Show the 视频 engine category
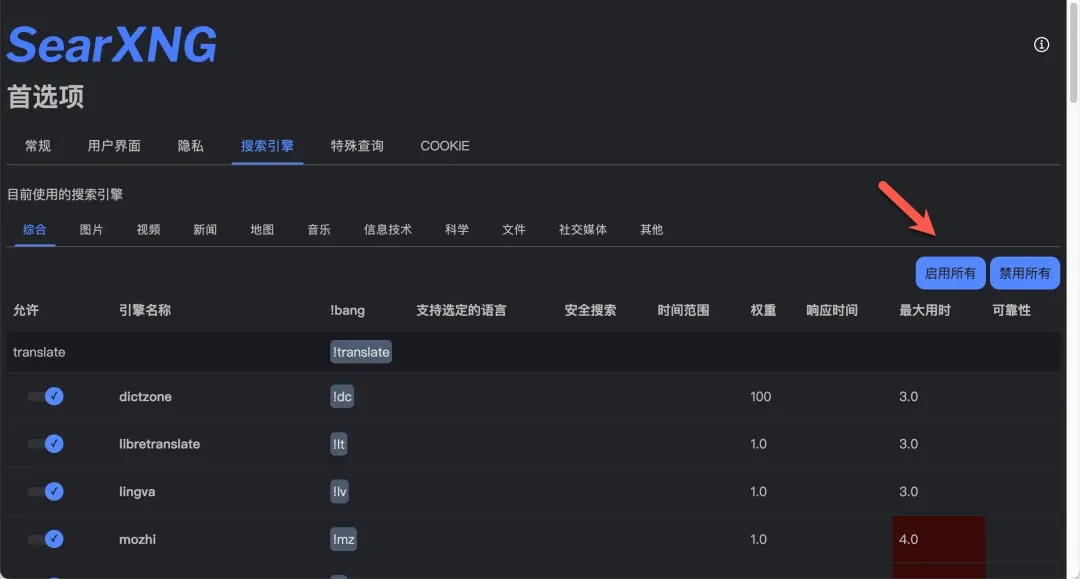1080x579 pixels. coord(148,229)
